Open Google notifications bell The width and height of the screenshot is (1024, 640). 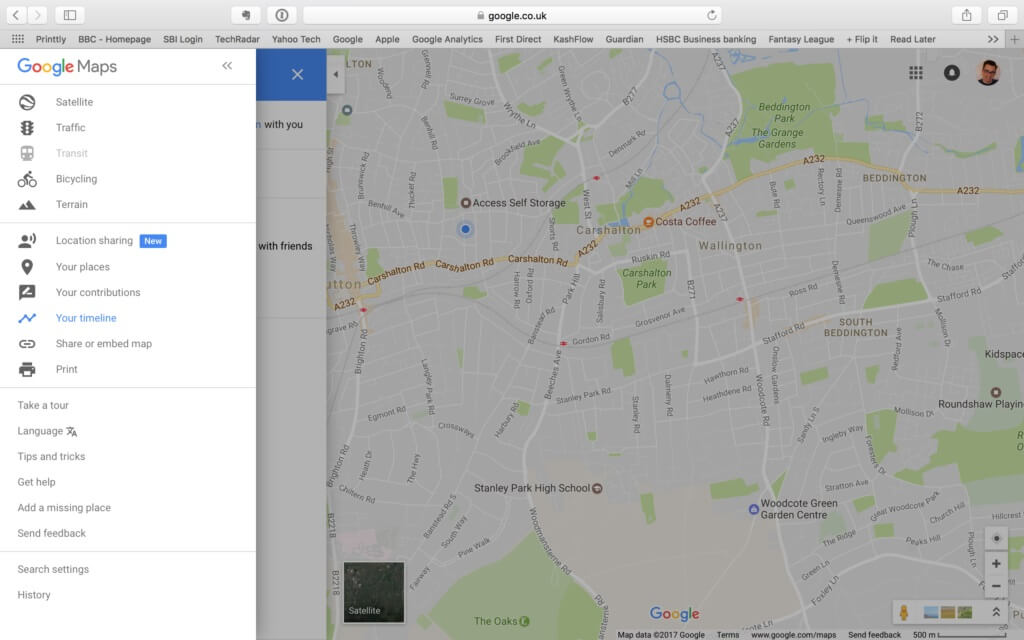[952, 73]
